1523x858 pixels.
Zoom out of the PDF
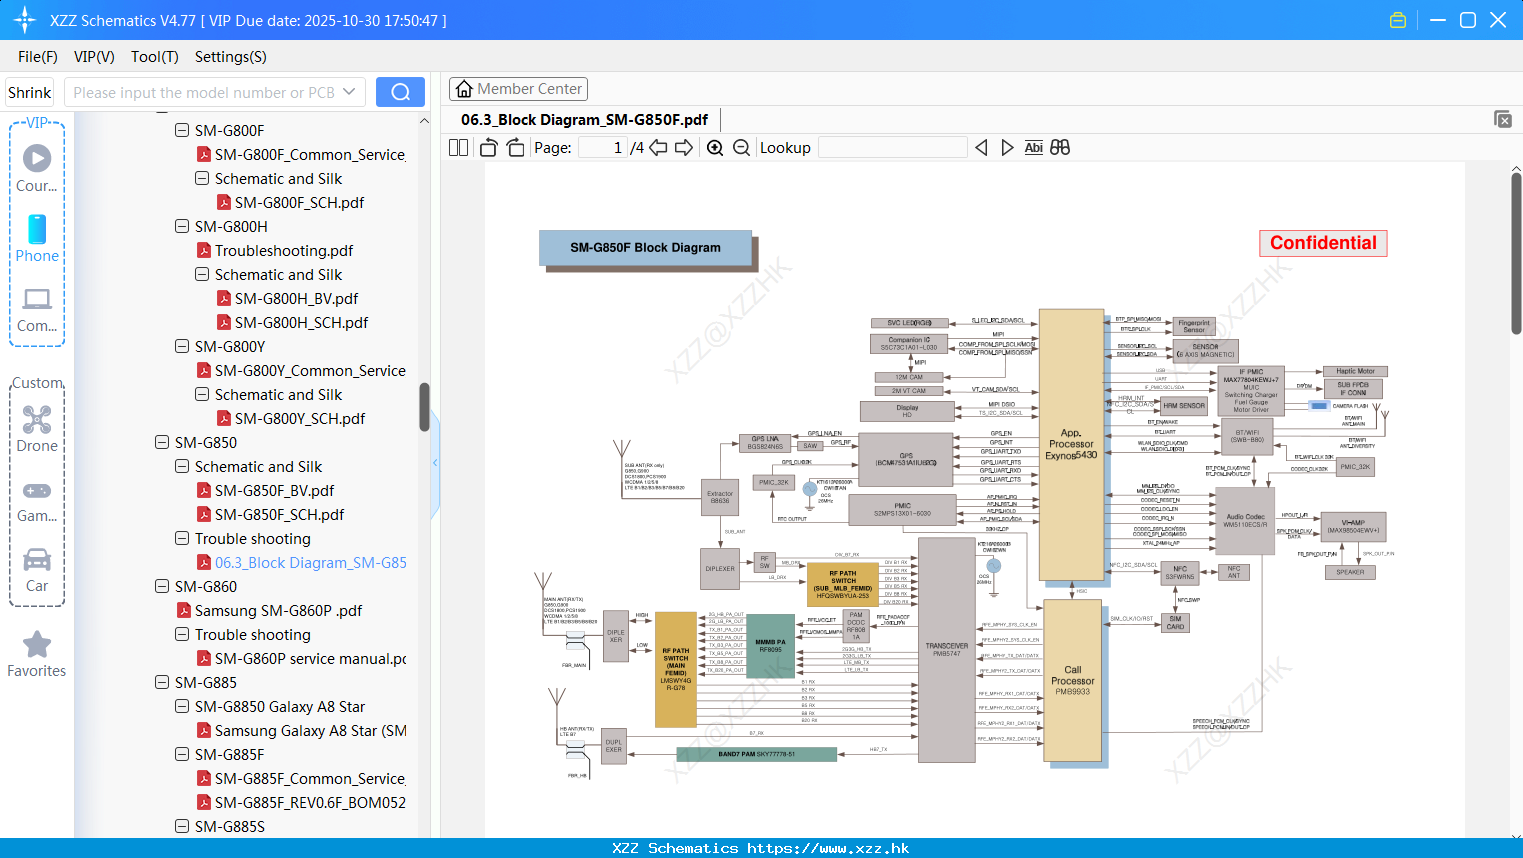(x=741, y=147)
